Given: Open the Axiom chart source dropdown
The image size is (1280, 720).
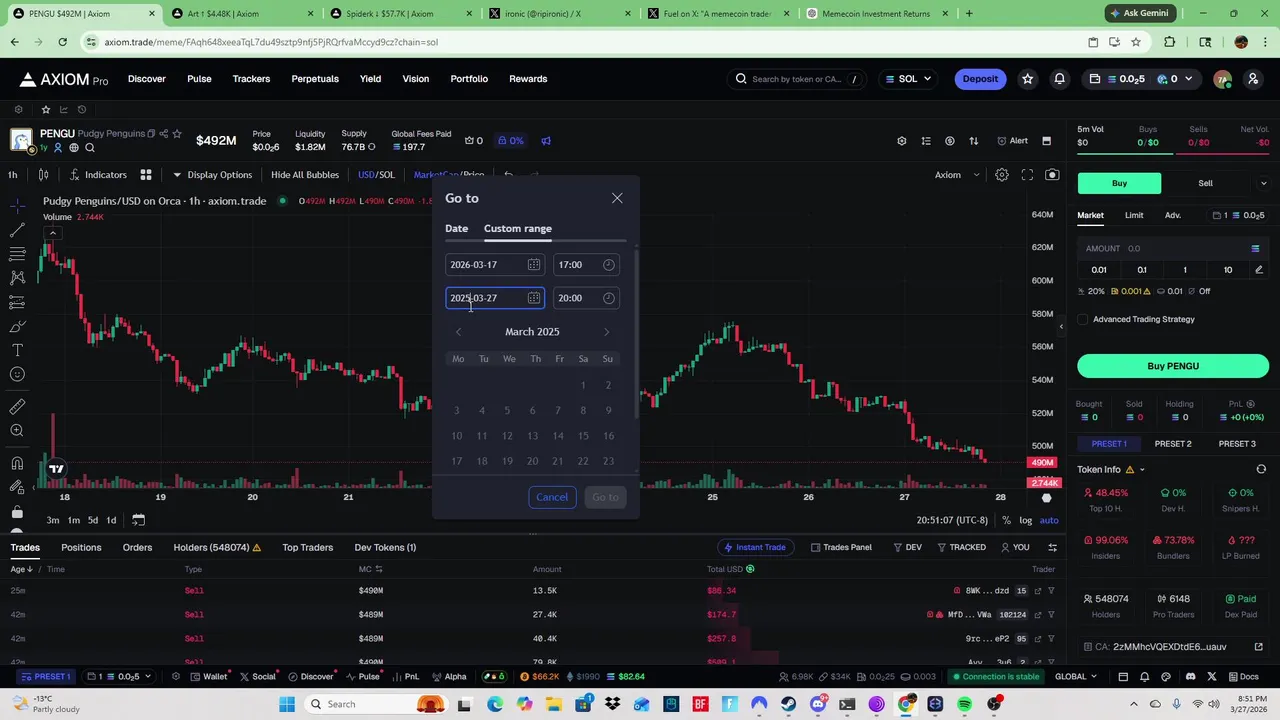Looking at the screenshot, I should coord(955,175).
